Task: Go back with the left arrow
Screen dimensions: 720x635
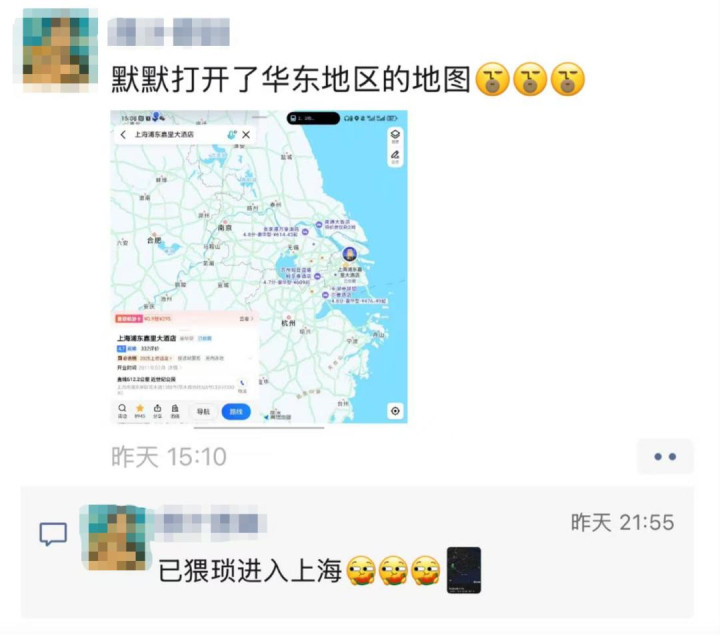Action: tap(123, 135)
